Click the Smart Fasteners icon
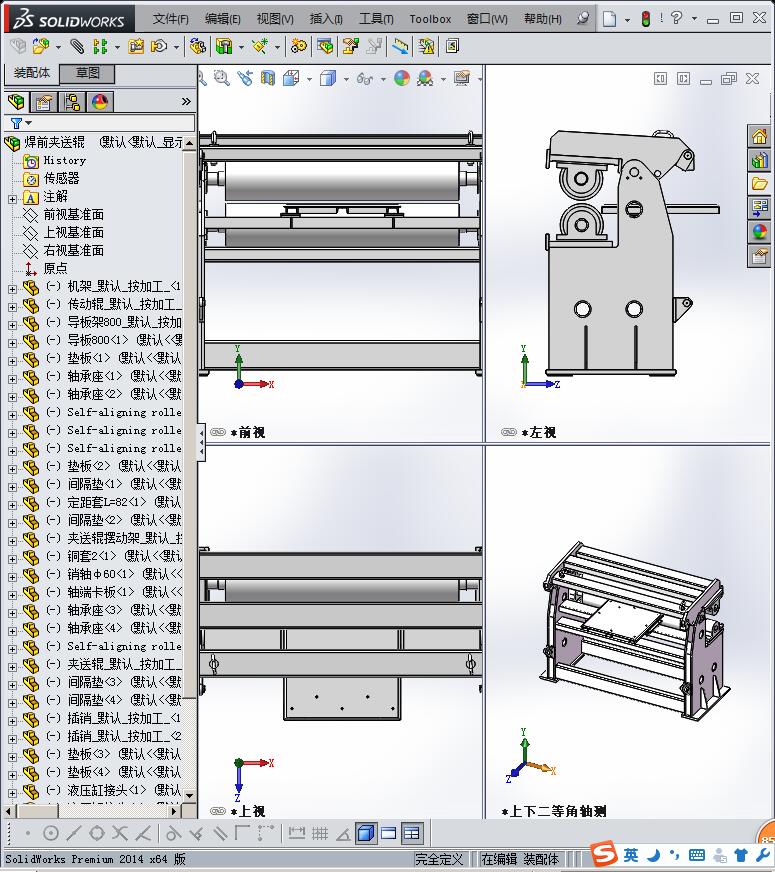The height and width of the screenshot is (872, 775). pos(136,46)
